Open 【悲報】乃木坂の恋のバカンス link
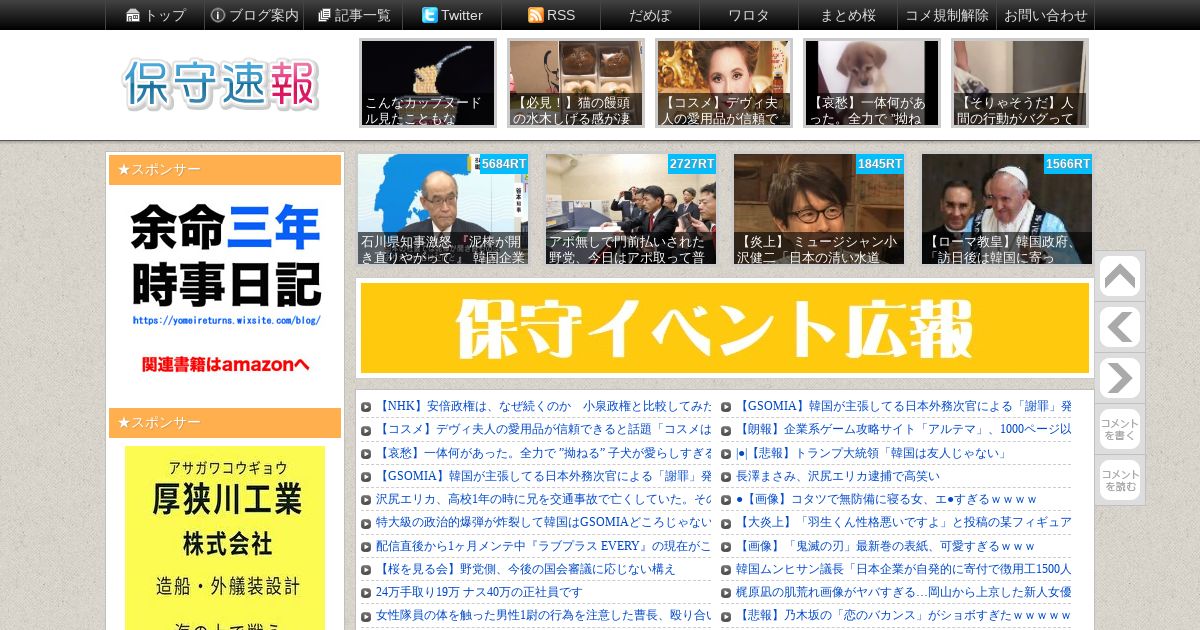Image resolution: width=1200 pixels, height=630 pixels. tap(903, 615)
